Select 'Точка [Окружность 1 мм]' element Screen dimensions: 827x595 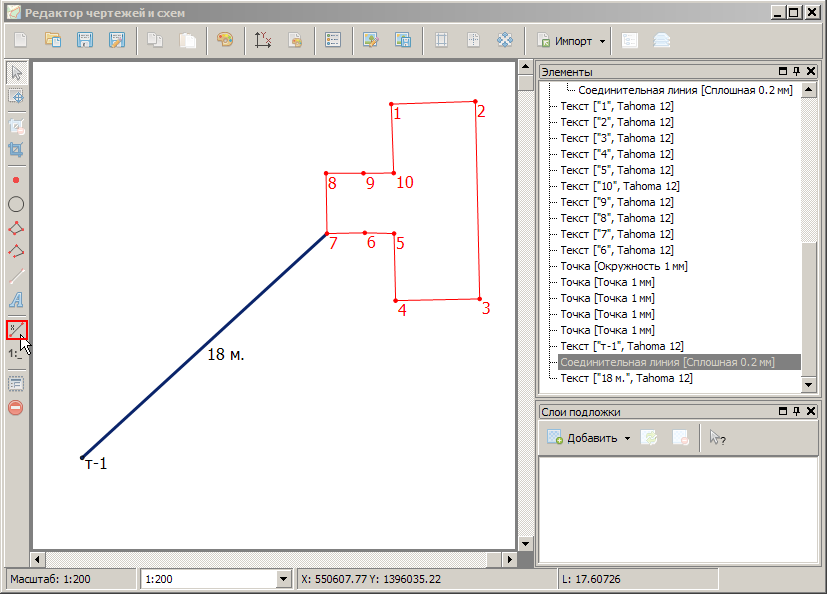(624, 266)
